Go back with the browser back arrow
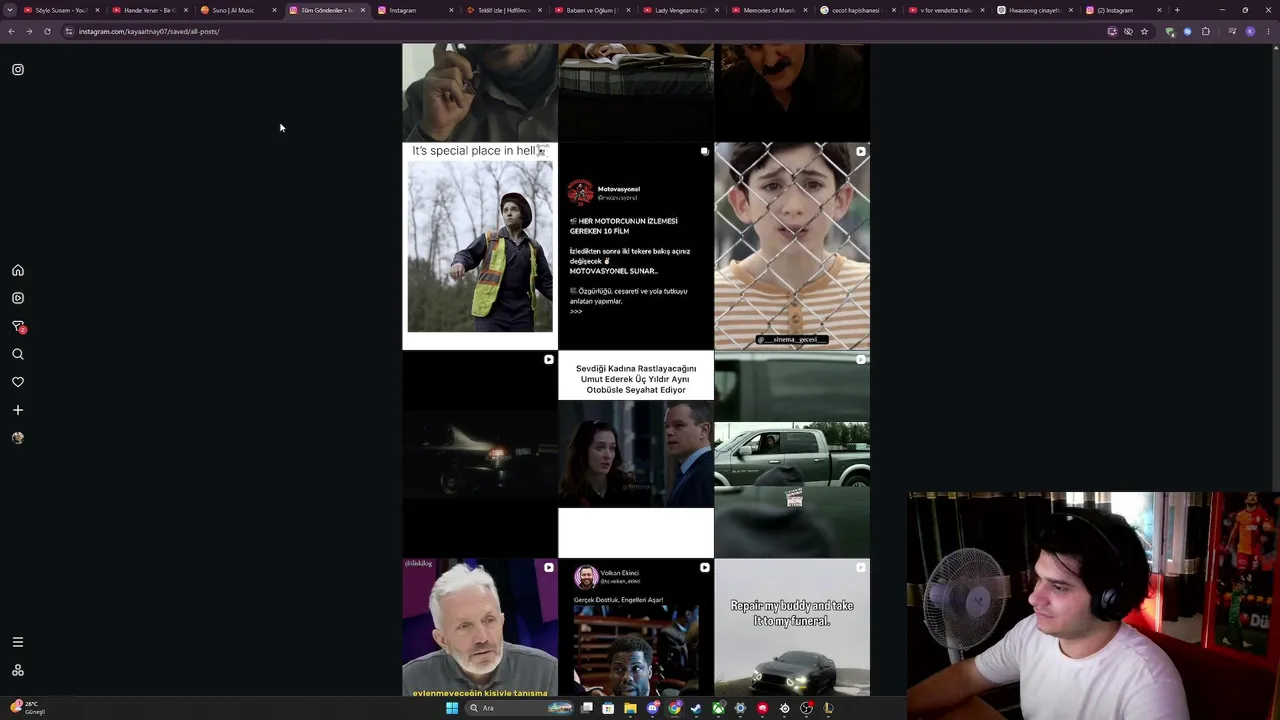The image size is (1280, 720). coord(11,31)
